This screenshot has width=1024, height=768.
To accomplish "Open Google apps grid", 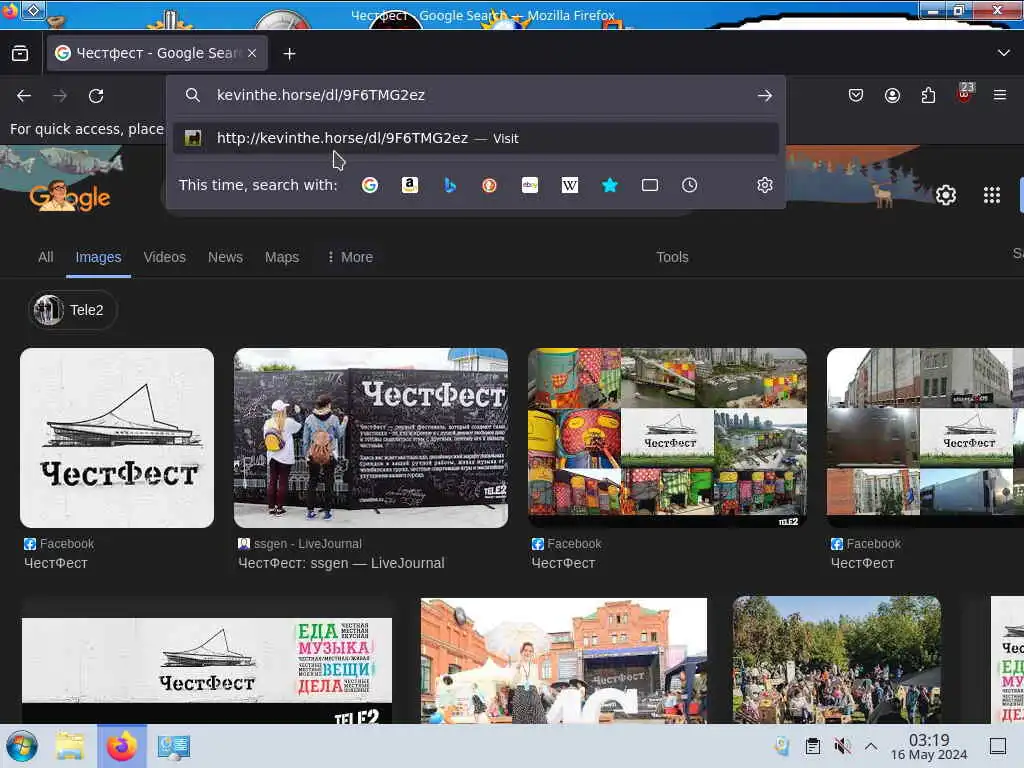I will (x=992, y=195).
